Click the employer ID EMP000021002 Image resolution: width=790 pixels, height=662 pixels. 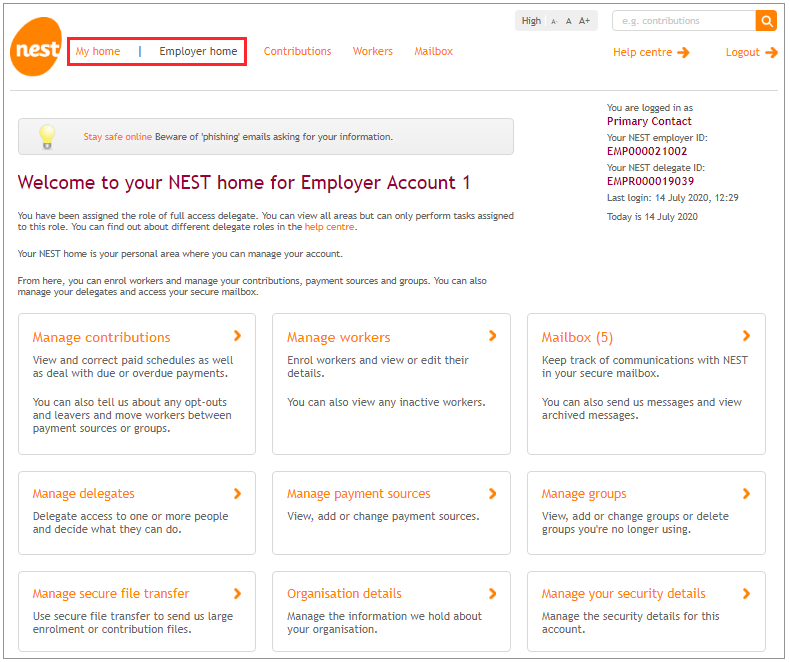pyautogui.click(x=647, y=151)
